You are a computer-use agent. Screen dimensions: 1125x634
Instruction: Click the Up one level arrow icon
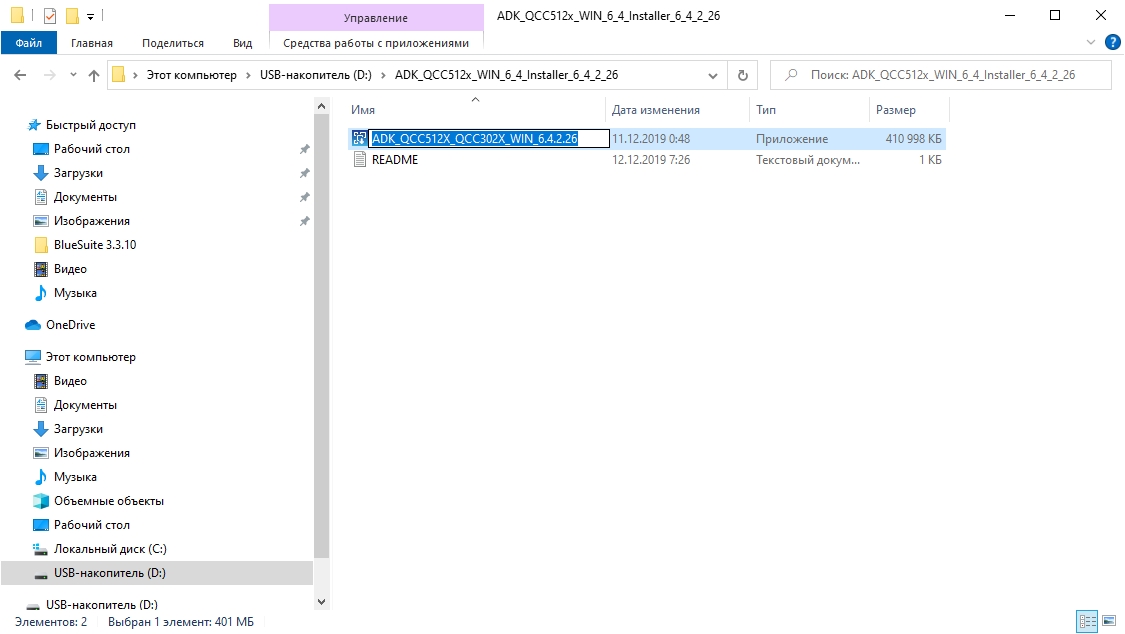click(x=94, y=75)
